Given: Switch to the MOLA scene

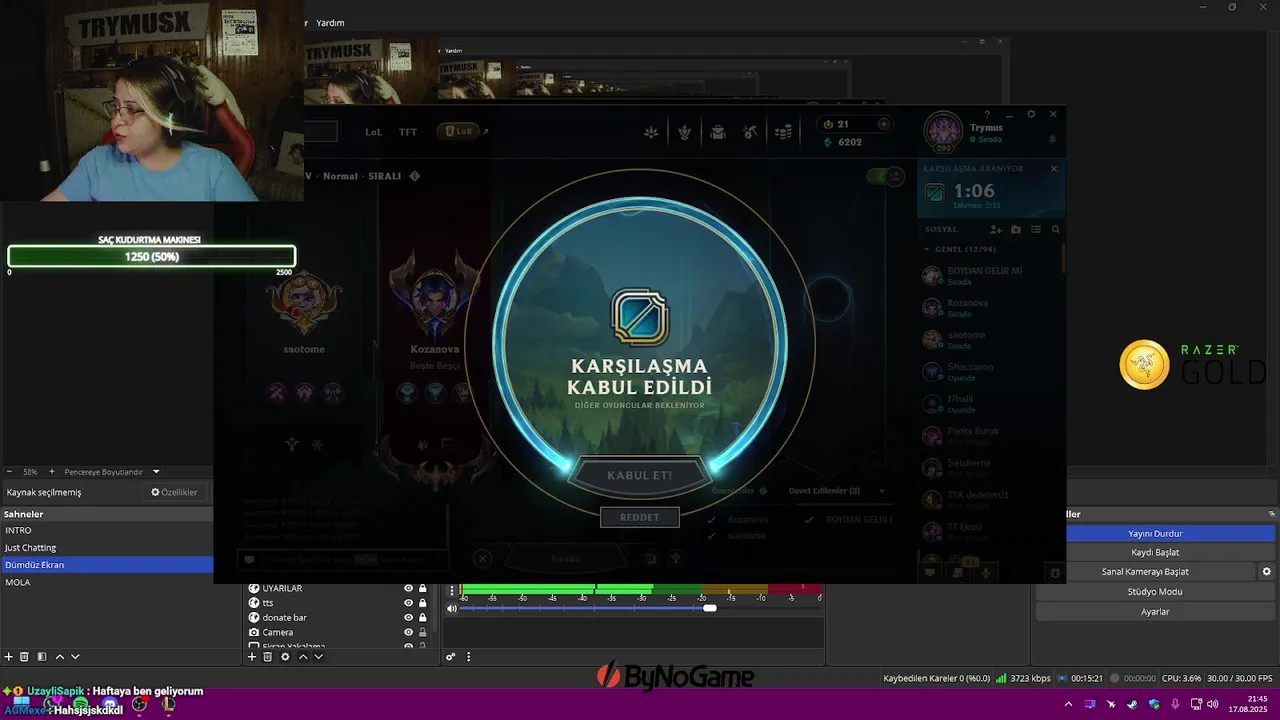Looking at the screenshot, I should [x=107, y=582].
